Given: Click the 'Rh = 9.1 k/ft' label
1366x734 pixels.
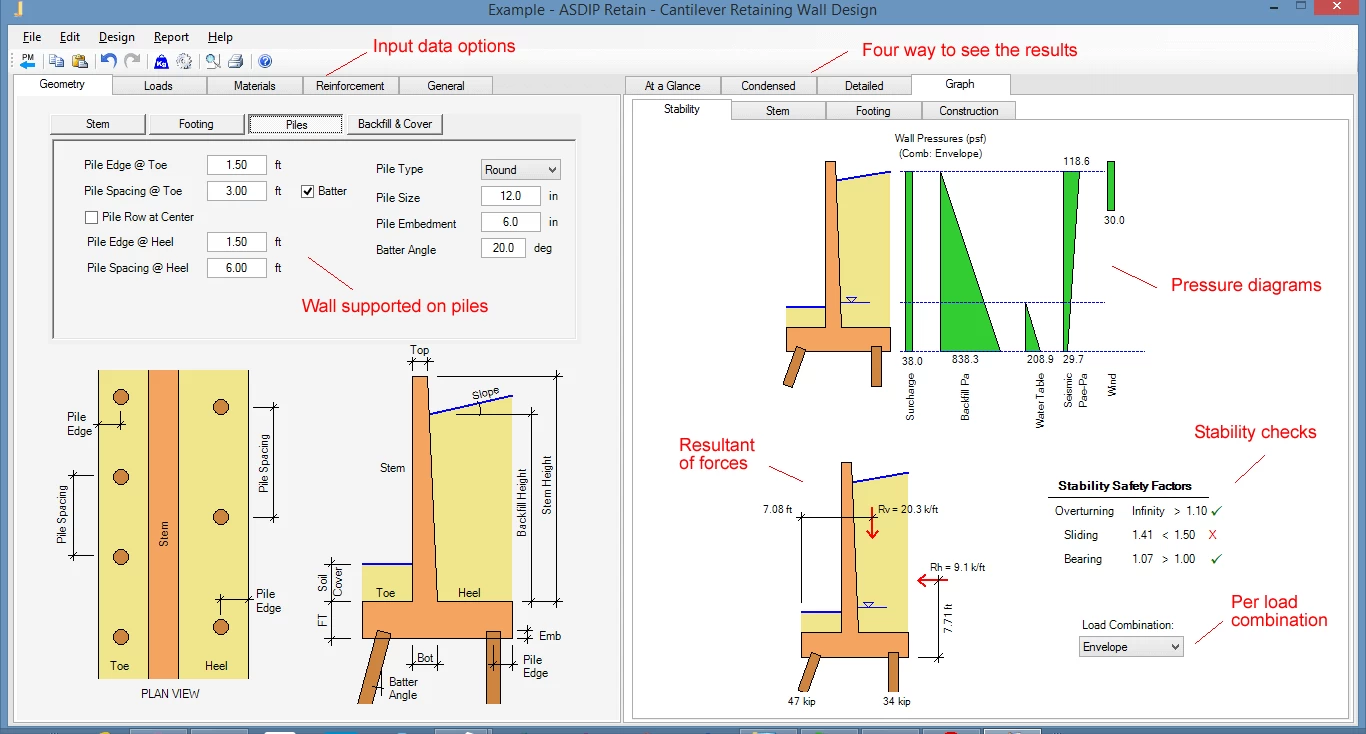Looking at the screenshot, I should [957, 568].
